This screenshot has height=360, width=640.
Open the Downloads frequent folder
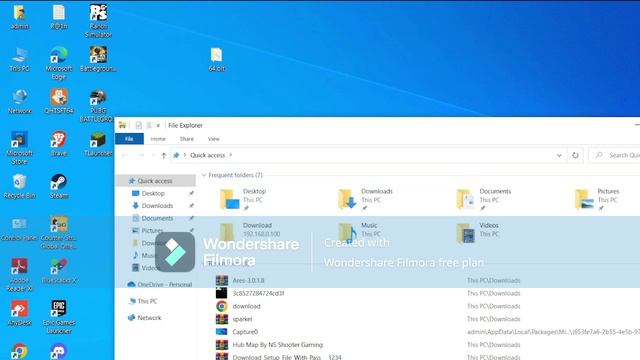(365, 199)
